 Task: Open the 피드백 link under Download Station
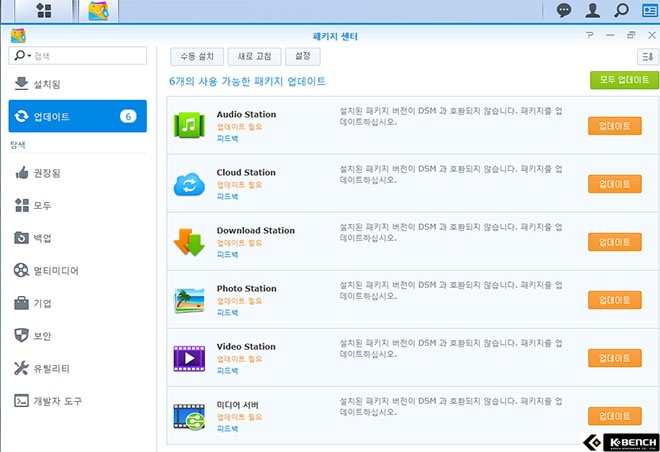[227, 254]
